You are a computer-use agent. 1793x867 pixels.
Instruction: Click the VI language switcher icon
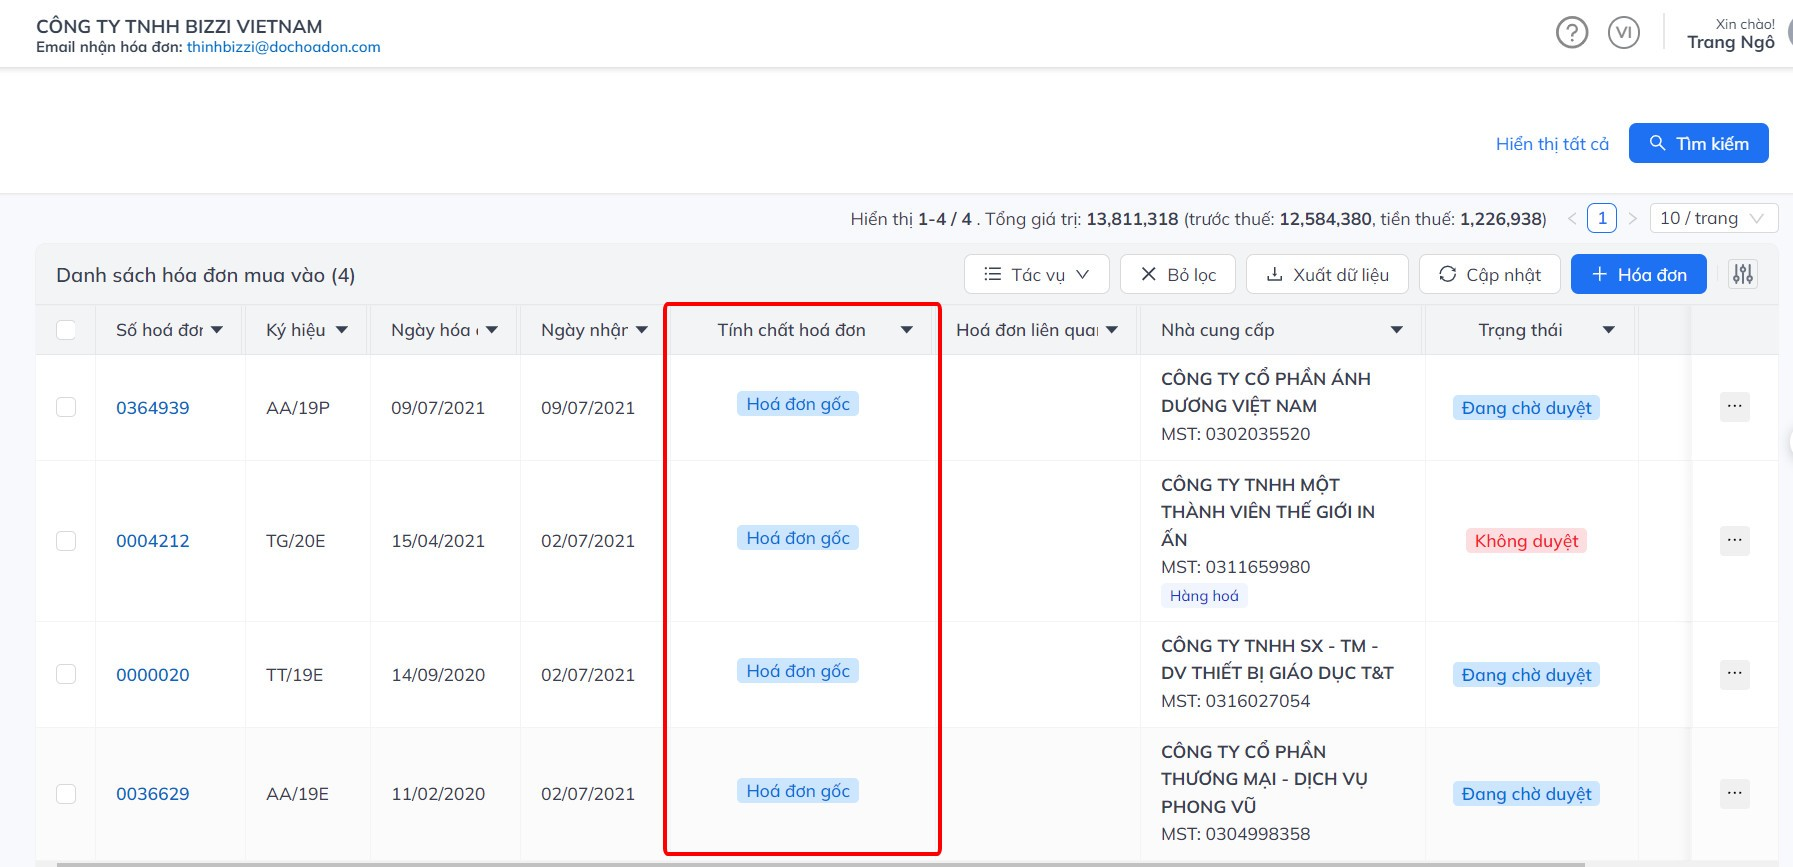1623,33
